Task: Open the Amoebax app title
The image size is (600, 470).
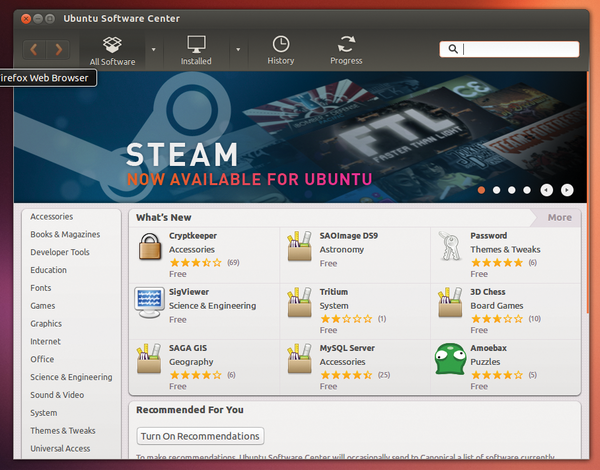Action: coord(489,348)
